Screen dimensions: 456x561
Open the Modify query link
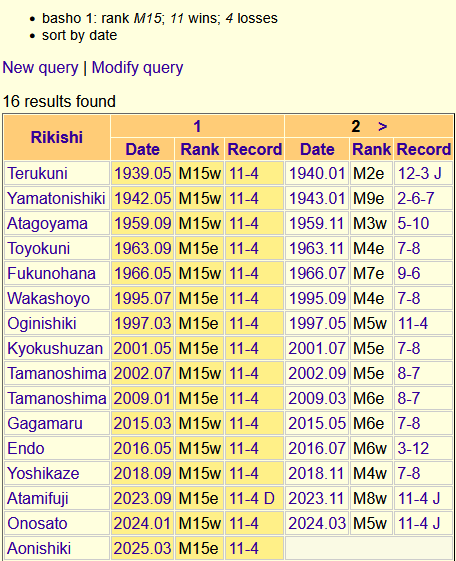click(137, 68)
